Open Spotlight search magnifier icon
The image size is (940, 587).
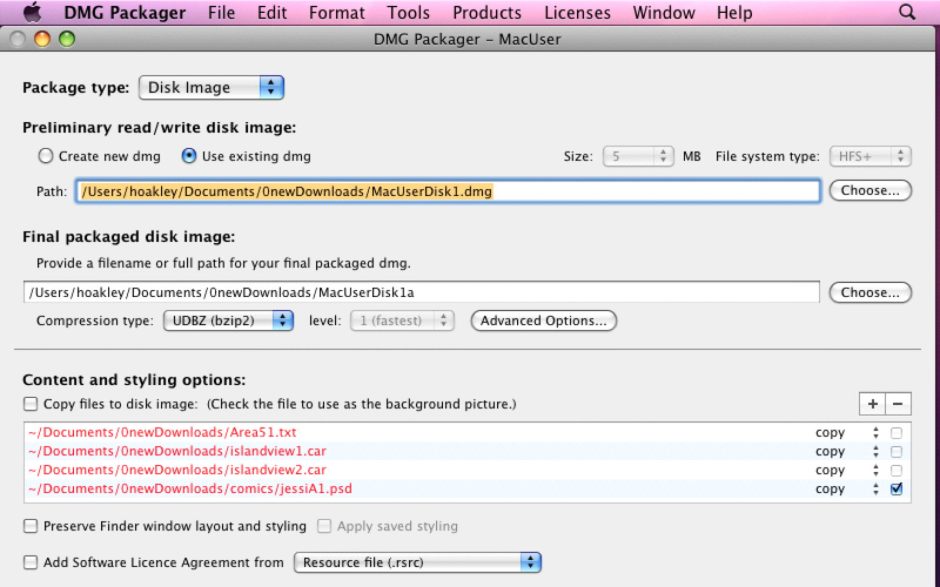click(x=908, y=12)
